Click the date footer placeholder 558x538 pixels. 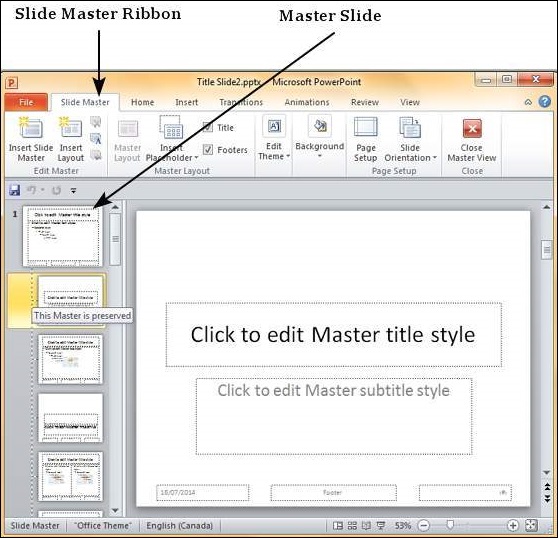tap(202, 493)
